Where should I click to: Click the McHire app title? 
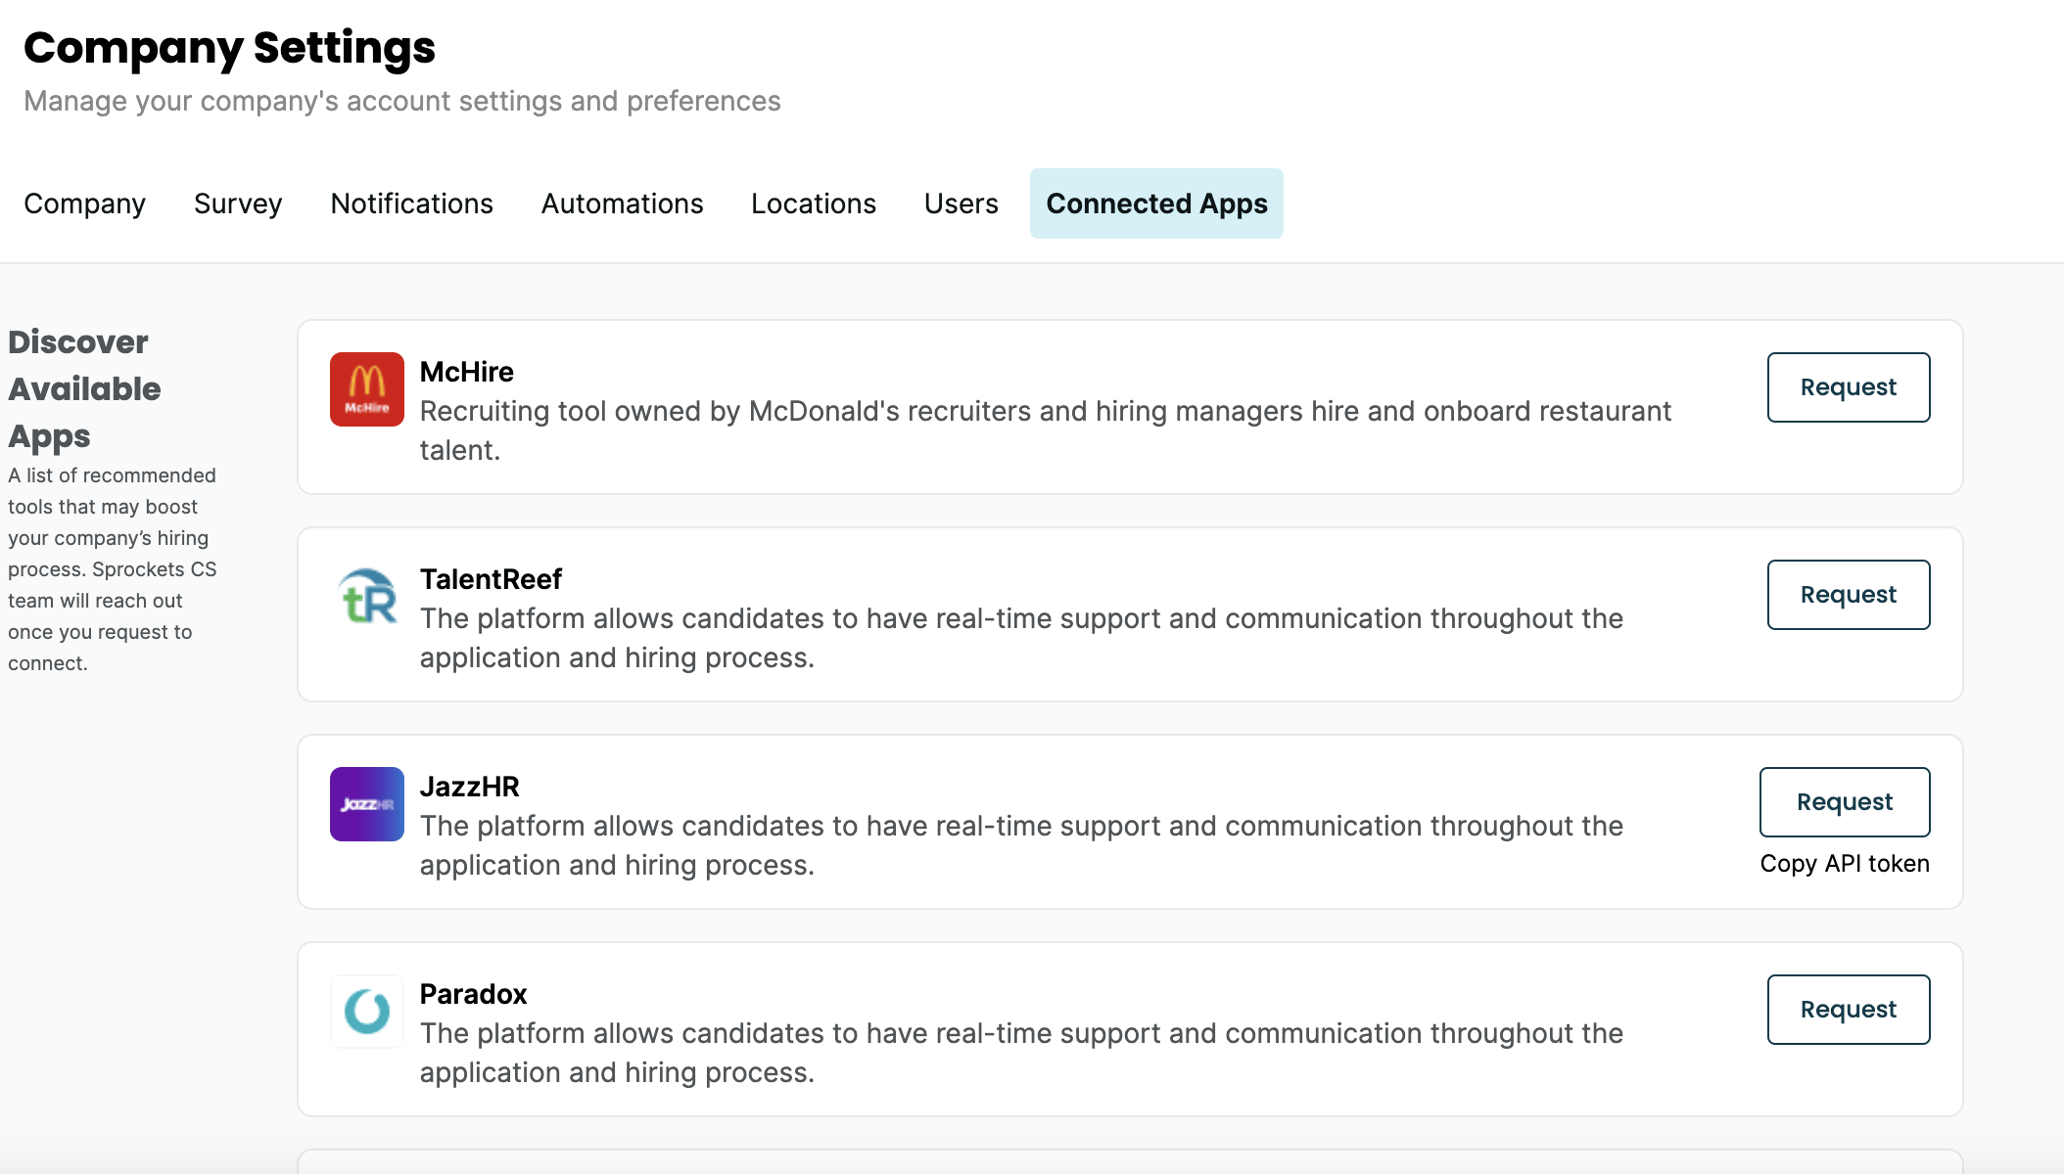pyautogui.click(x=466, y=372)
